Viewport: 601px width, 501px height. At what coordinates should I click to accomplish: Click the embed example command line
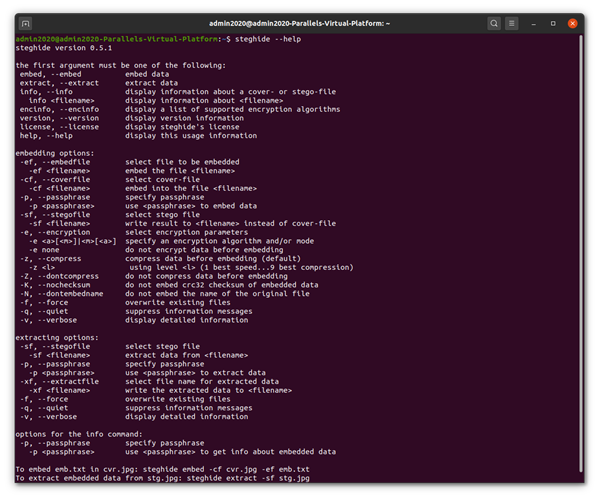(163, 470)
